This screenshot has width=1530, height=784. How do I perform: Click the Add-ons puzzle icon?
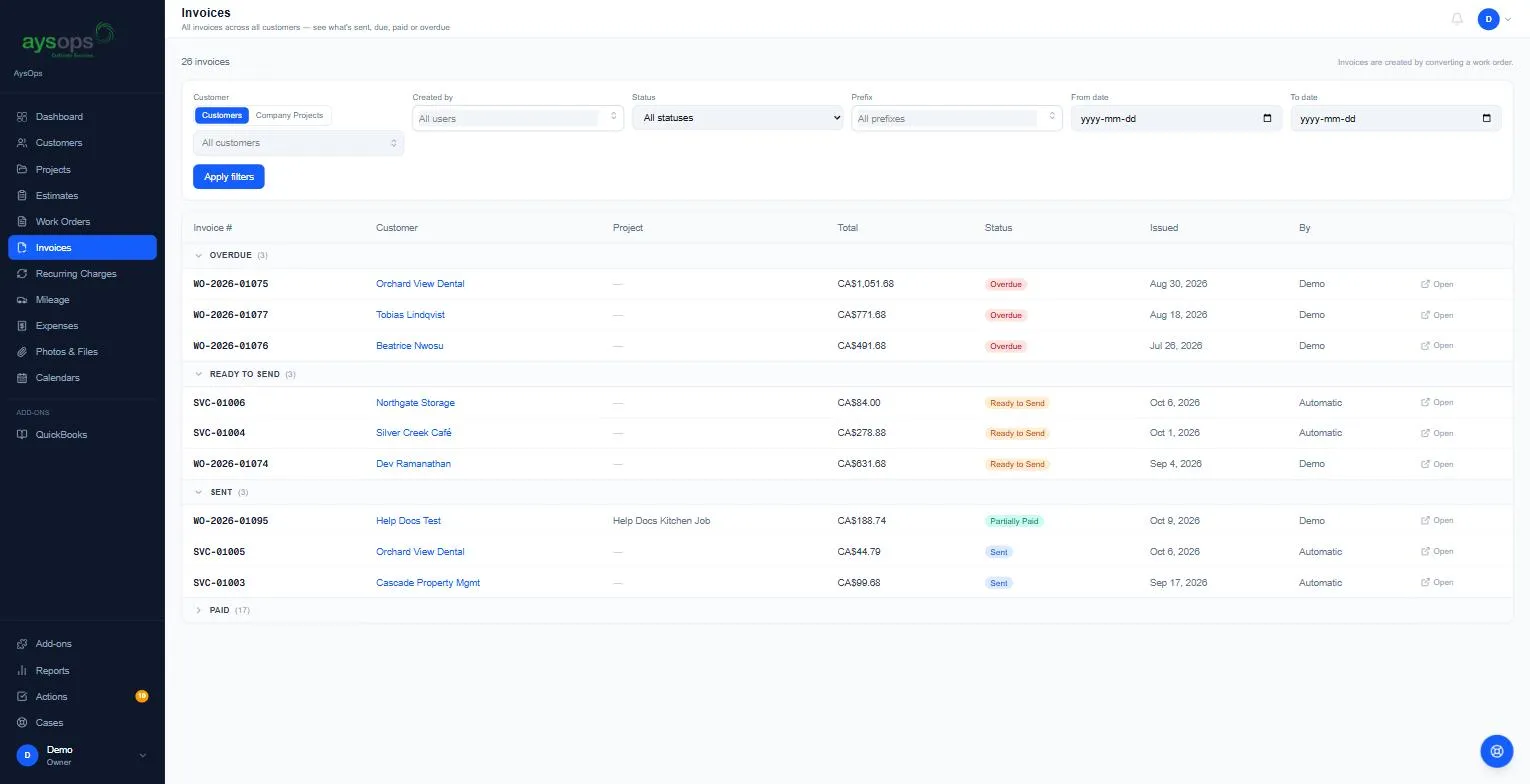pos(22,644)
